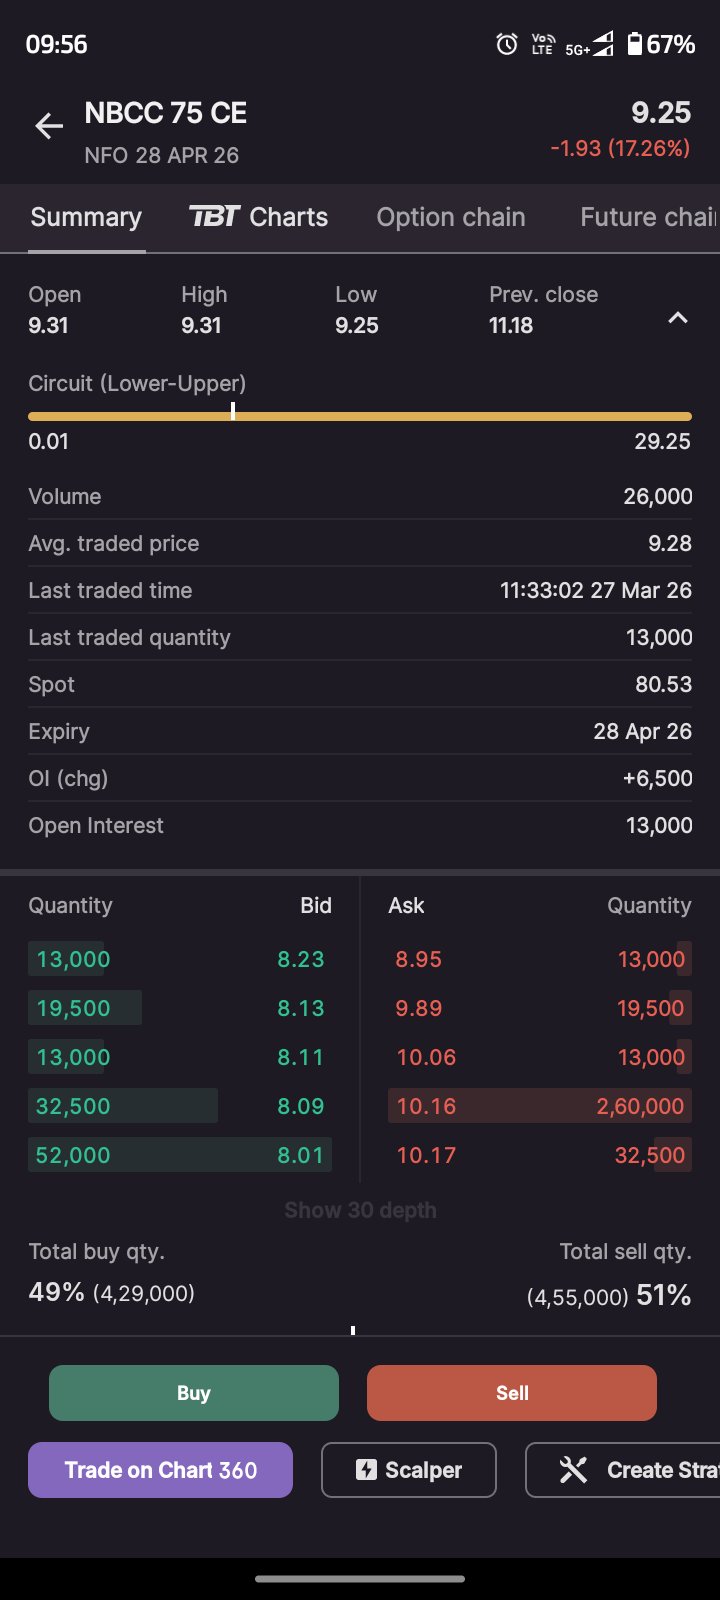Open the Future chain tab
Screen dimensions: 720x1600
pyautogui.click(x=647, y=217)
